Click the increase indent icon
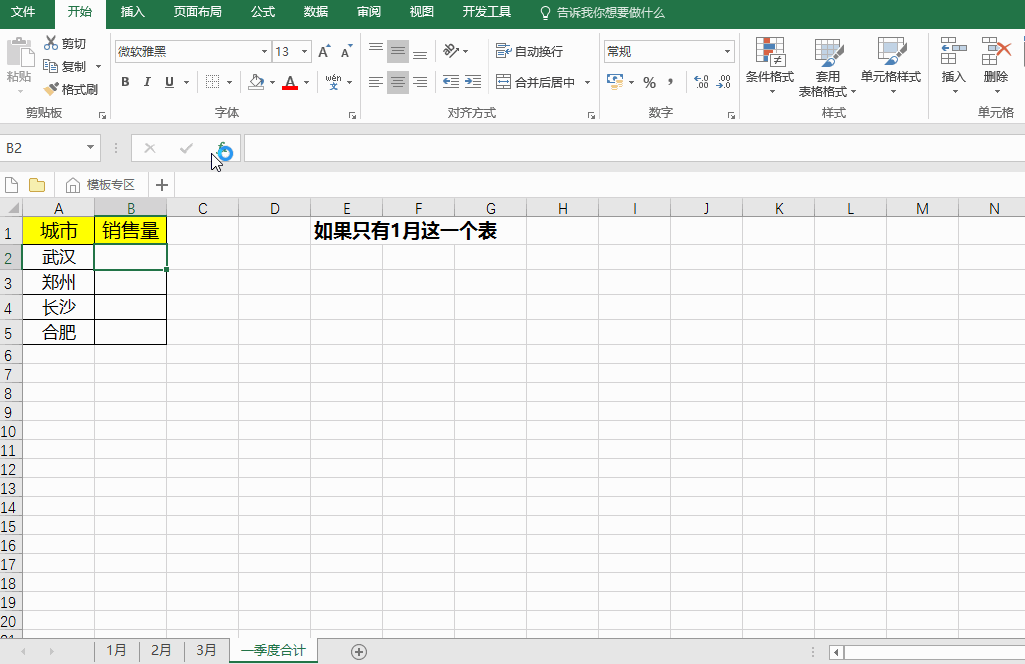The image size is (1025, 664). pos(475,82)
